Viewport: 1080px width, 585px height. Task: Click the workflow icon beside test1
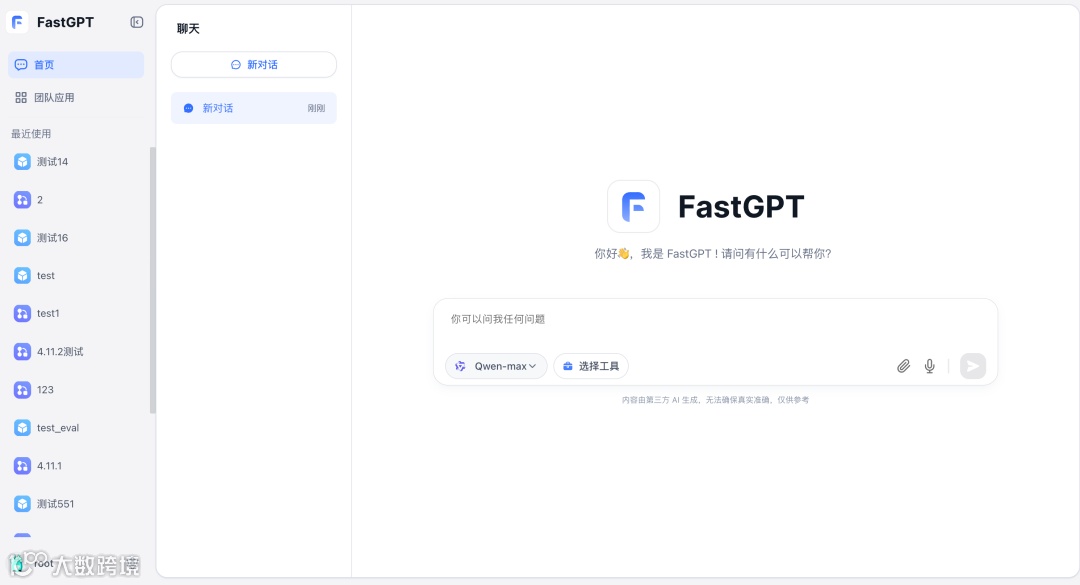click(x=22, y=314)
